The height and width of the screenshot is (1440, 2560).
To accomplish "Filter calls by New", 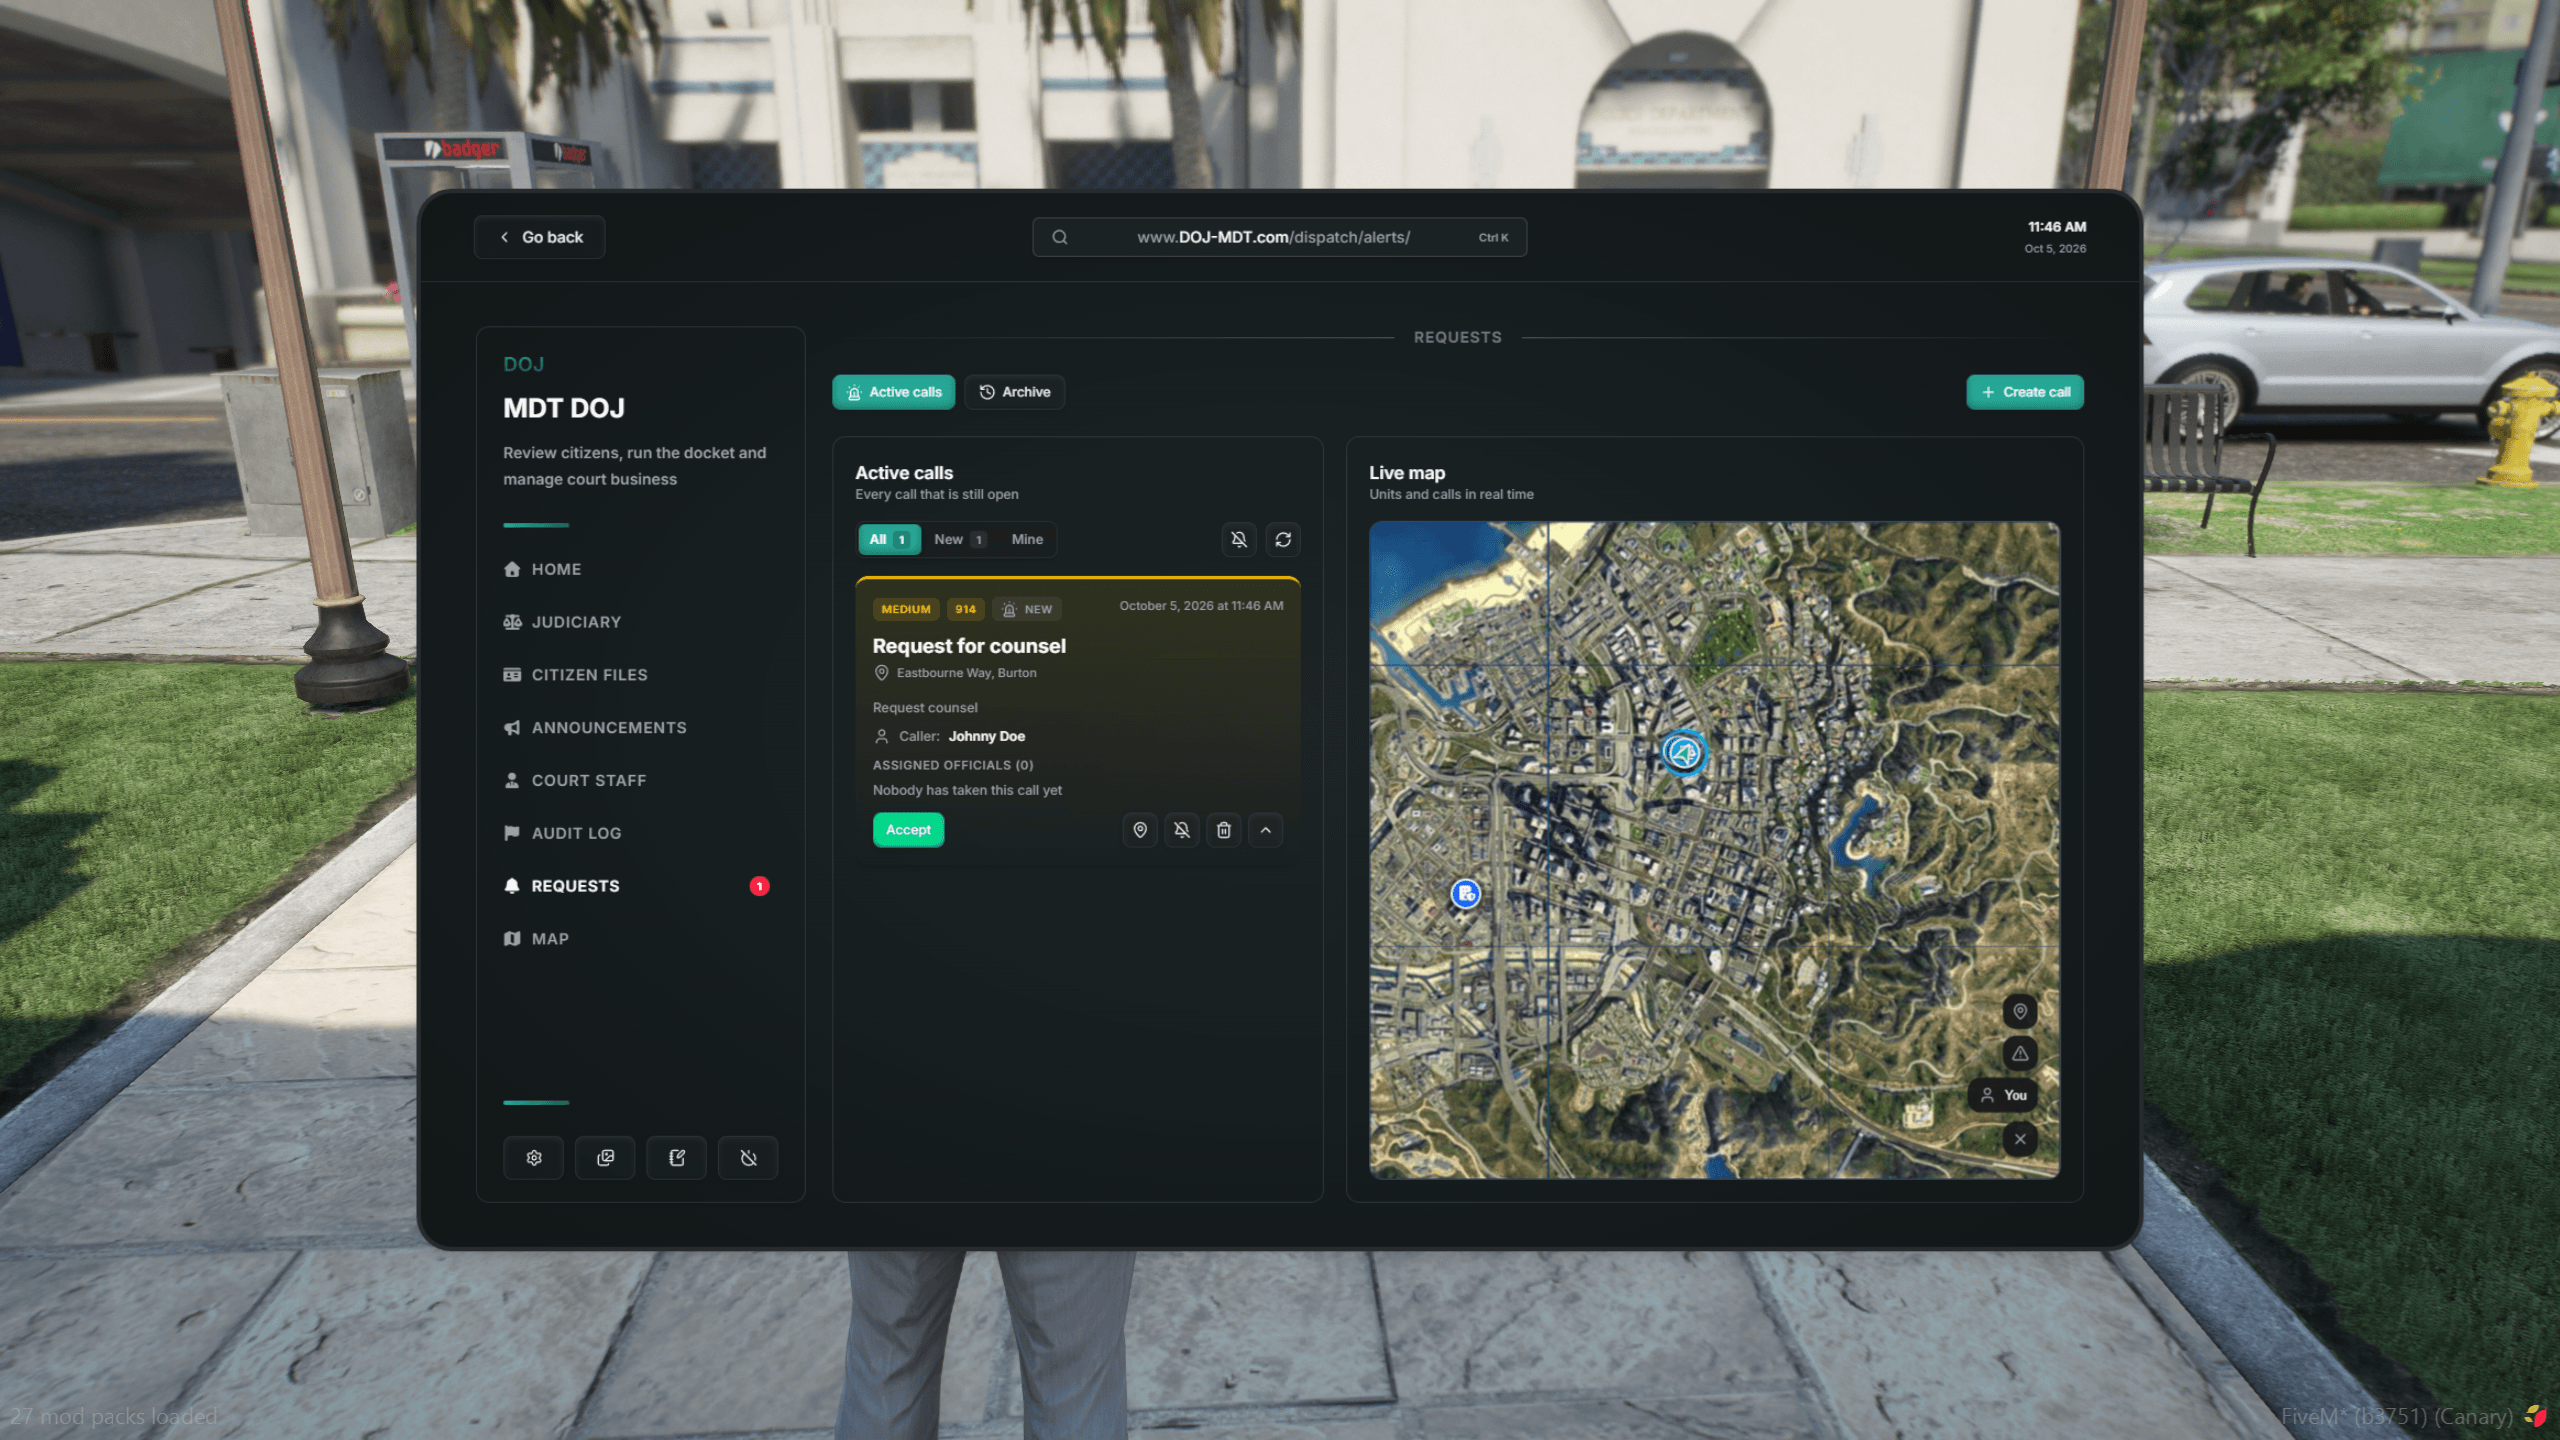I will pos(960,539).
